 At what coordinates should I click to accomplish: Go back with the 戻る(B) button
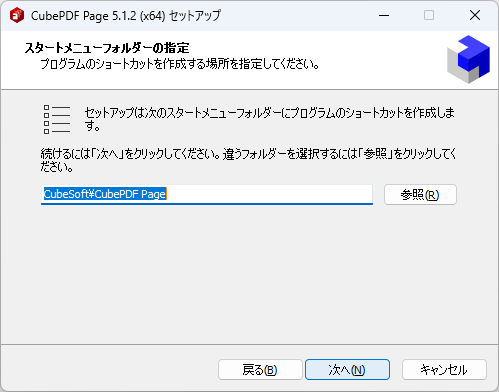pyautogui.click(x=260, y=370)
